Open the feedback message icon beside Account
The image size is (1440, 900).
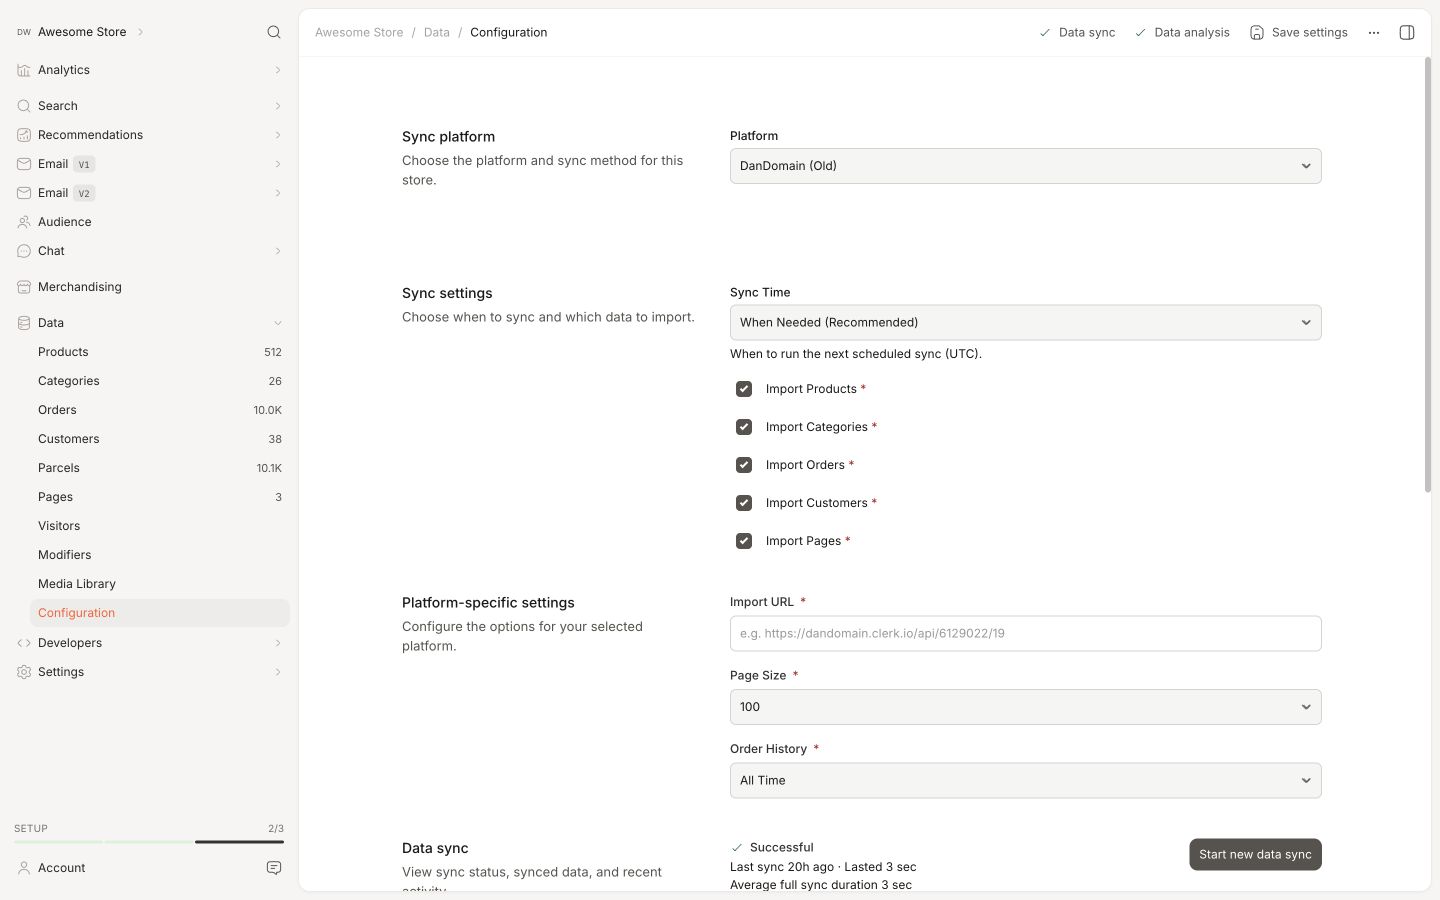(x=274, y=868)
